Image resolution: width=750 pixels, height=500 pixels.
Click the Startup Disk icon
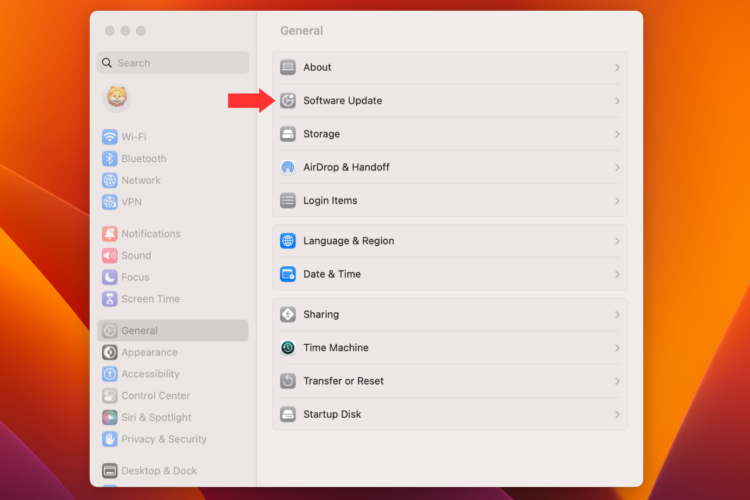[x=288, y=414]
